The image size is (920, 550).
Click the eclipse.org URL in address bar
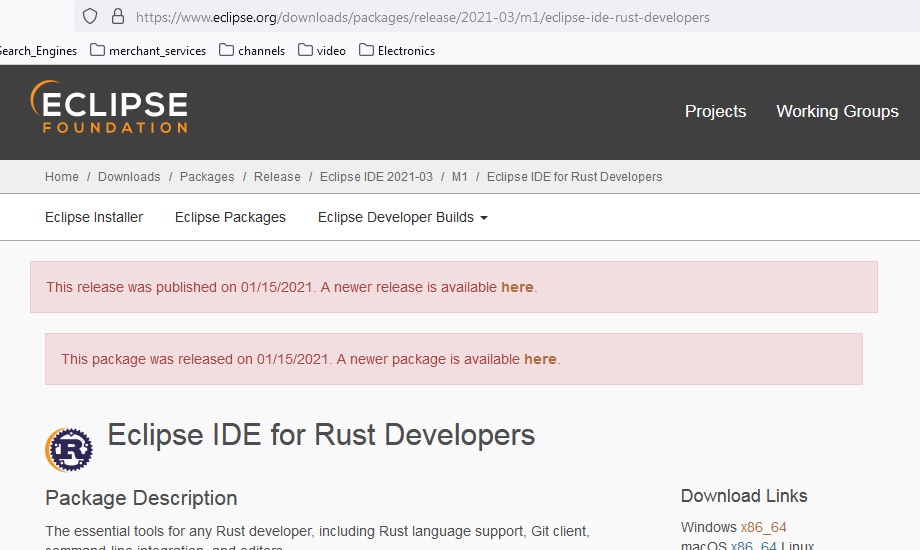[x=422, y=18]
